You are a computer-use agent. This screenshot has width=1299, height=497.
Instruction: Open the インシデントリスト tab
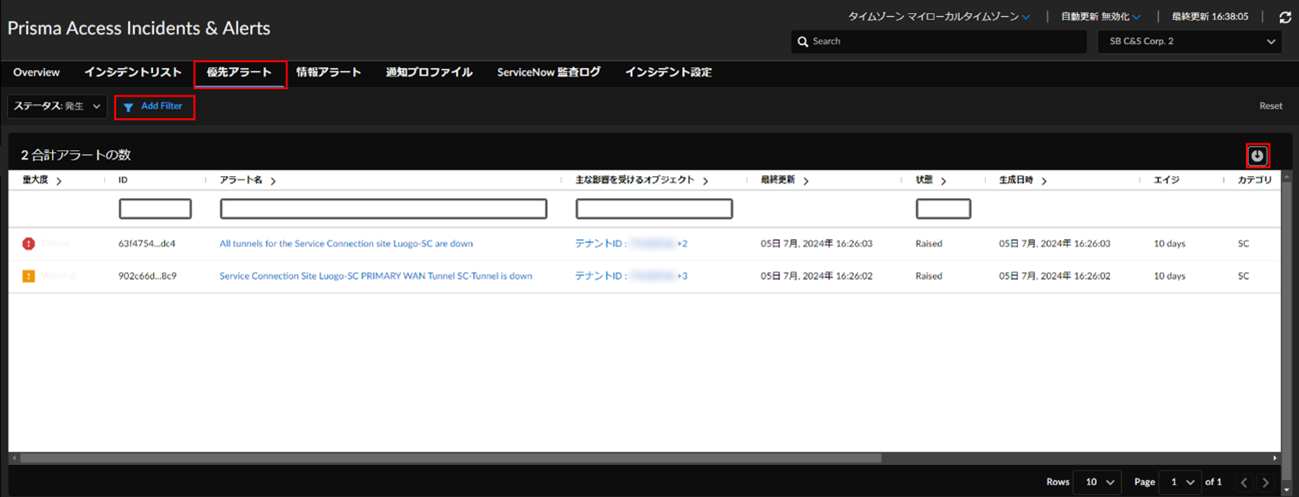click(x=133, y=73)
